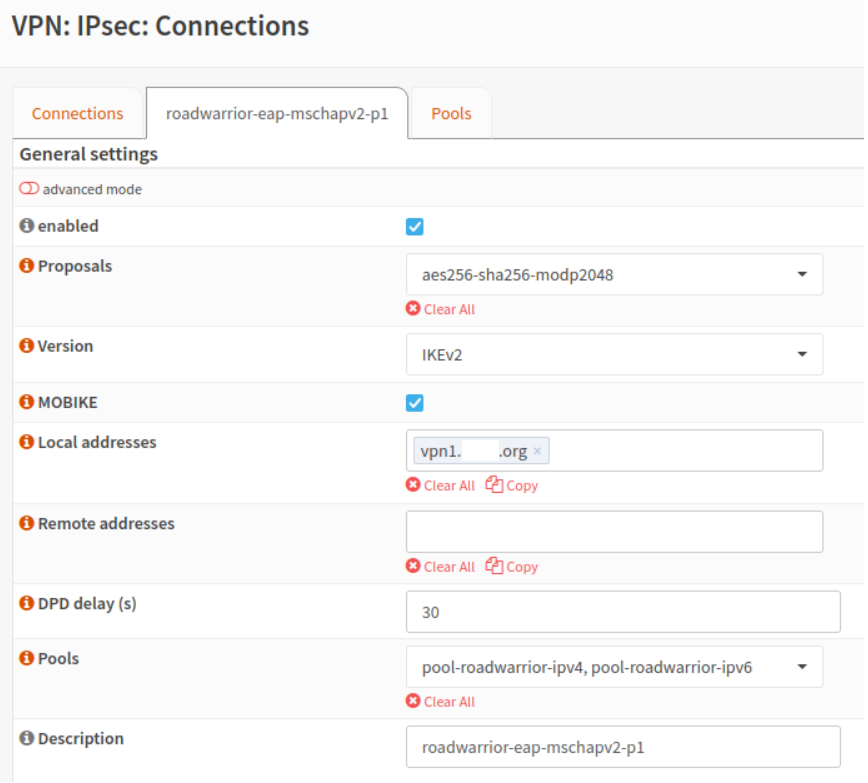The height and width of the screenshot is (783, 868).
Task: Remove the vpn1 address tag
Action: pos(538,450)
